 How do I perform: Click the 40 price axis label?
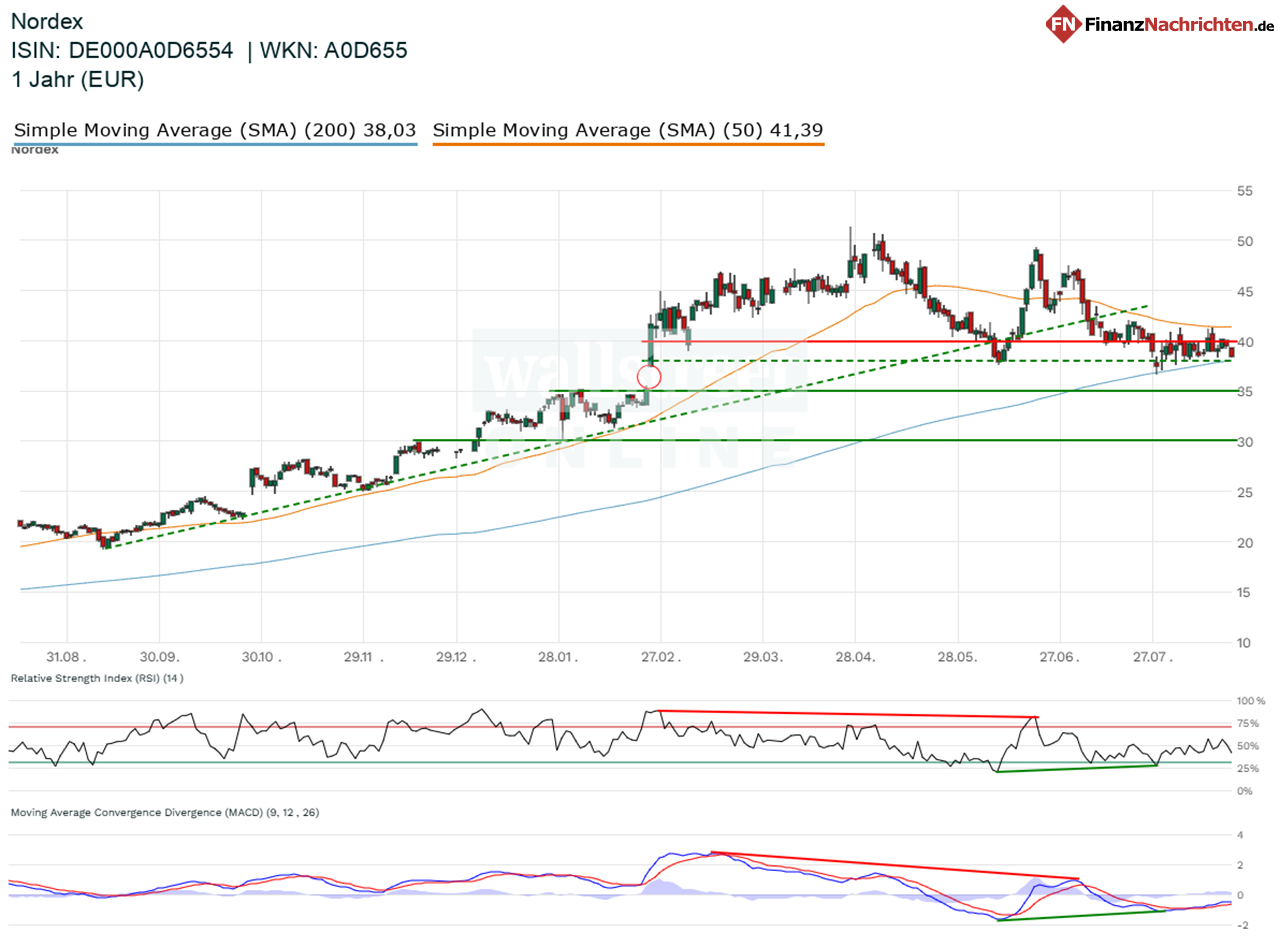(x=1245, y=342)
